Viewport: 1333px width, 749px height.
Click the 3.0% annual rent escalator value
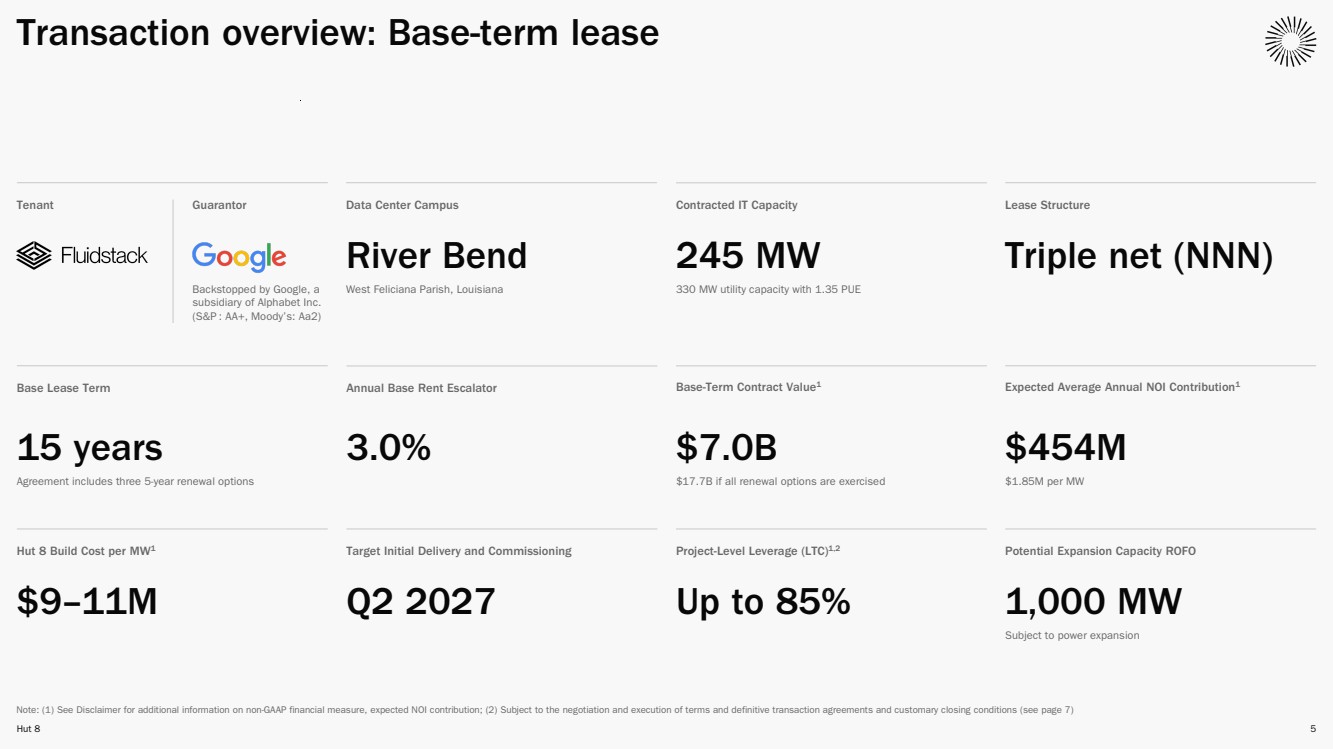[x=388, y=448]
